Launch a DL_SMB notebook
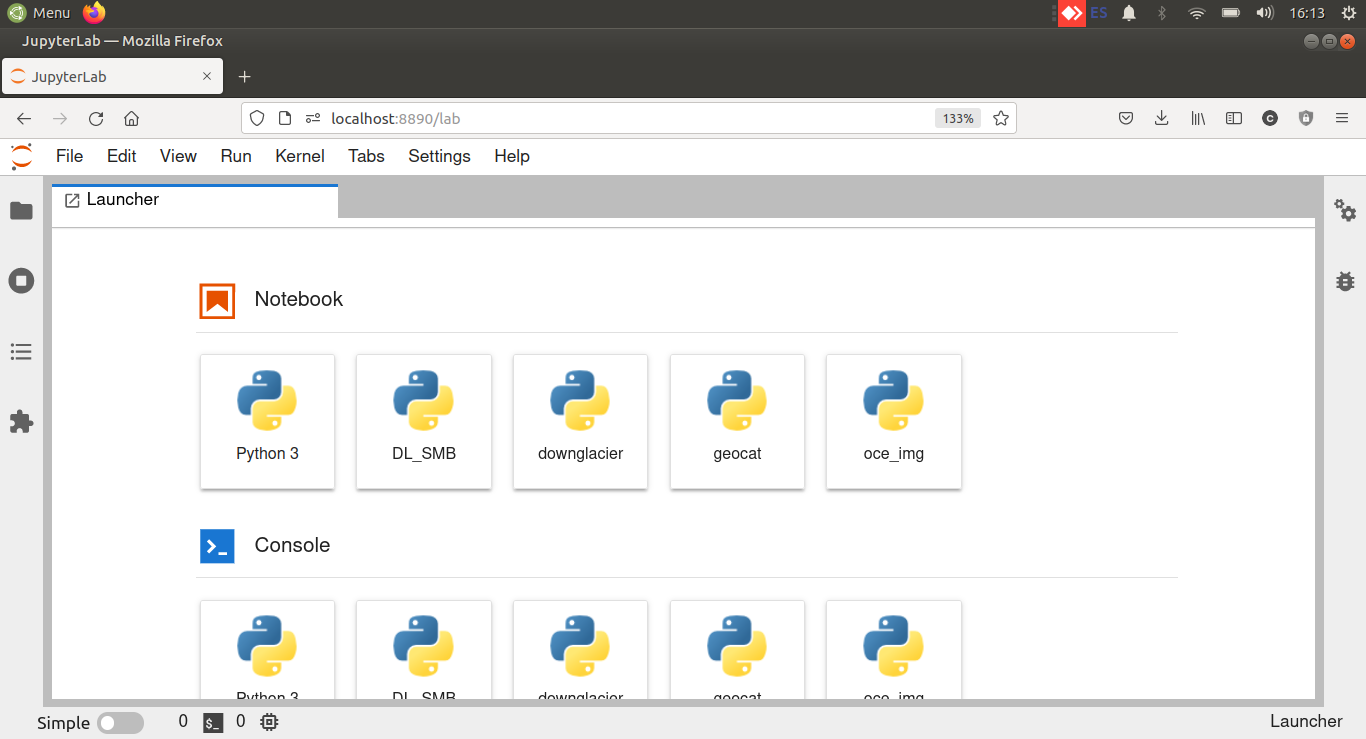 click(x=424, y=421)
